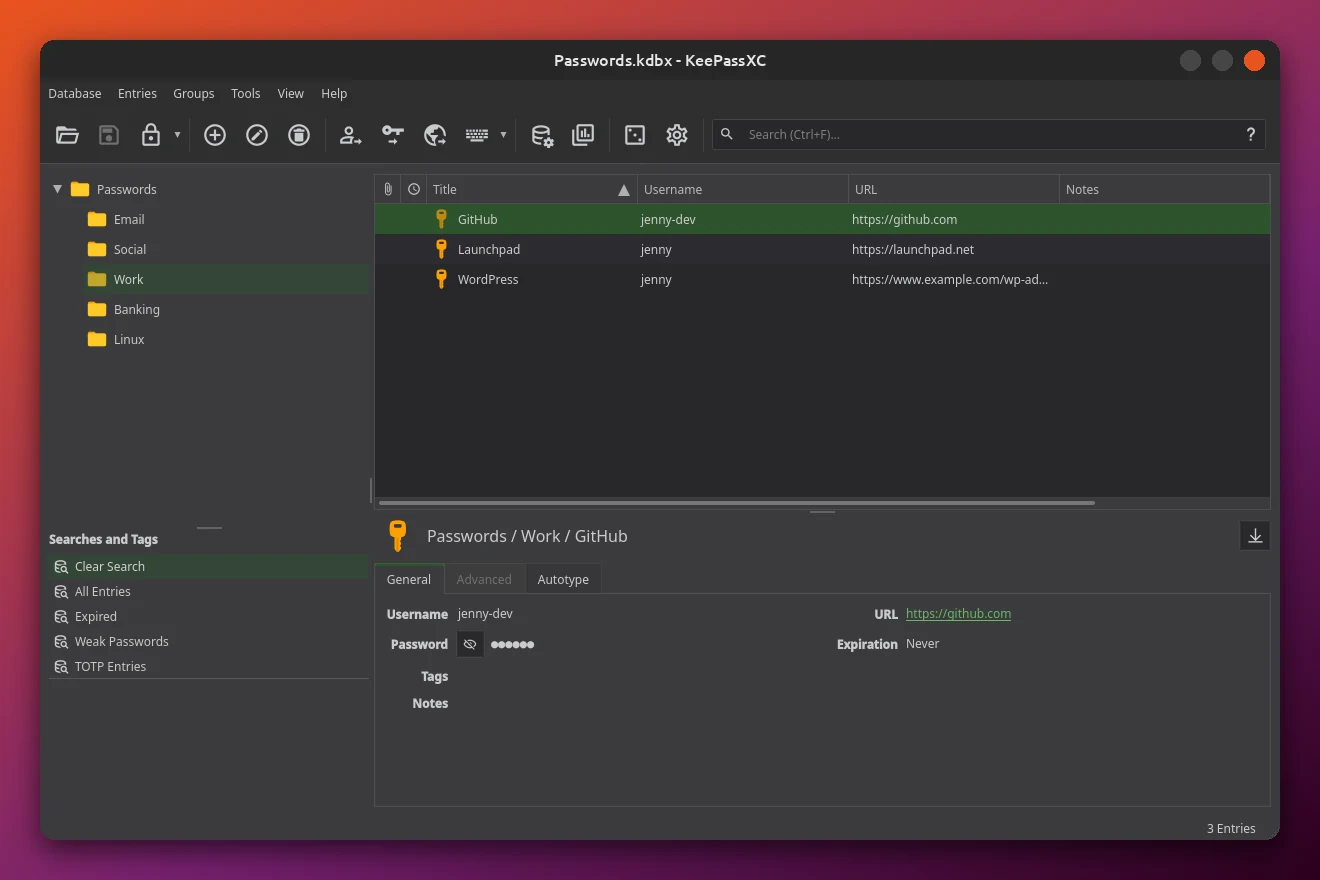
Task: Sort entries by Title column header
Action: coord(532,189)
